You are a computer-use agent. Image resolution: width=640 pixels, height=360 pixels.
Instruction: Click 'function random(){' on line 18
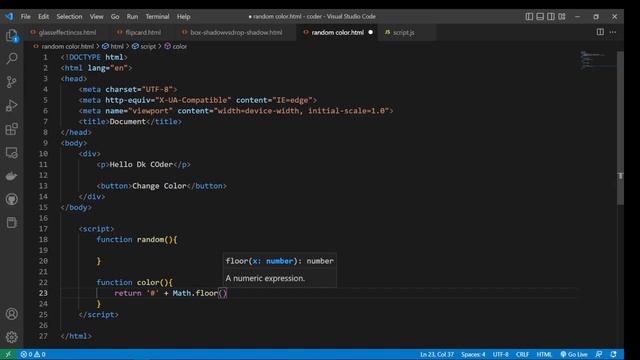137,240
